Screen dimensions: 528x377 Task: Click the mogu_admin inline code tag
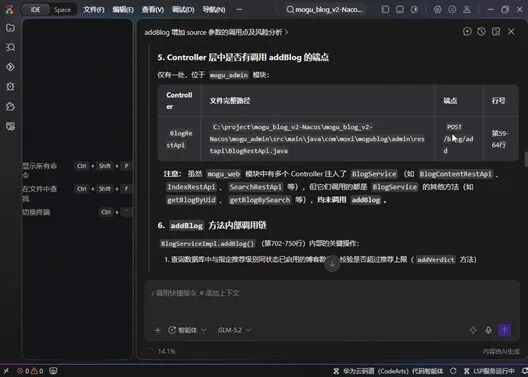[229, 75]
